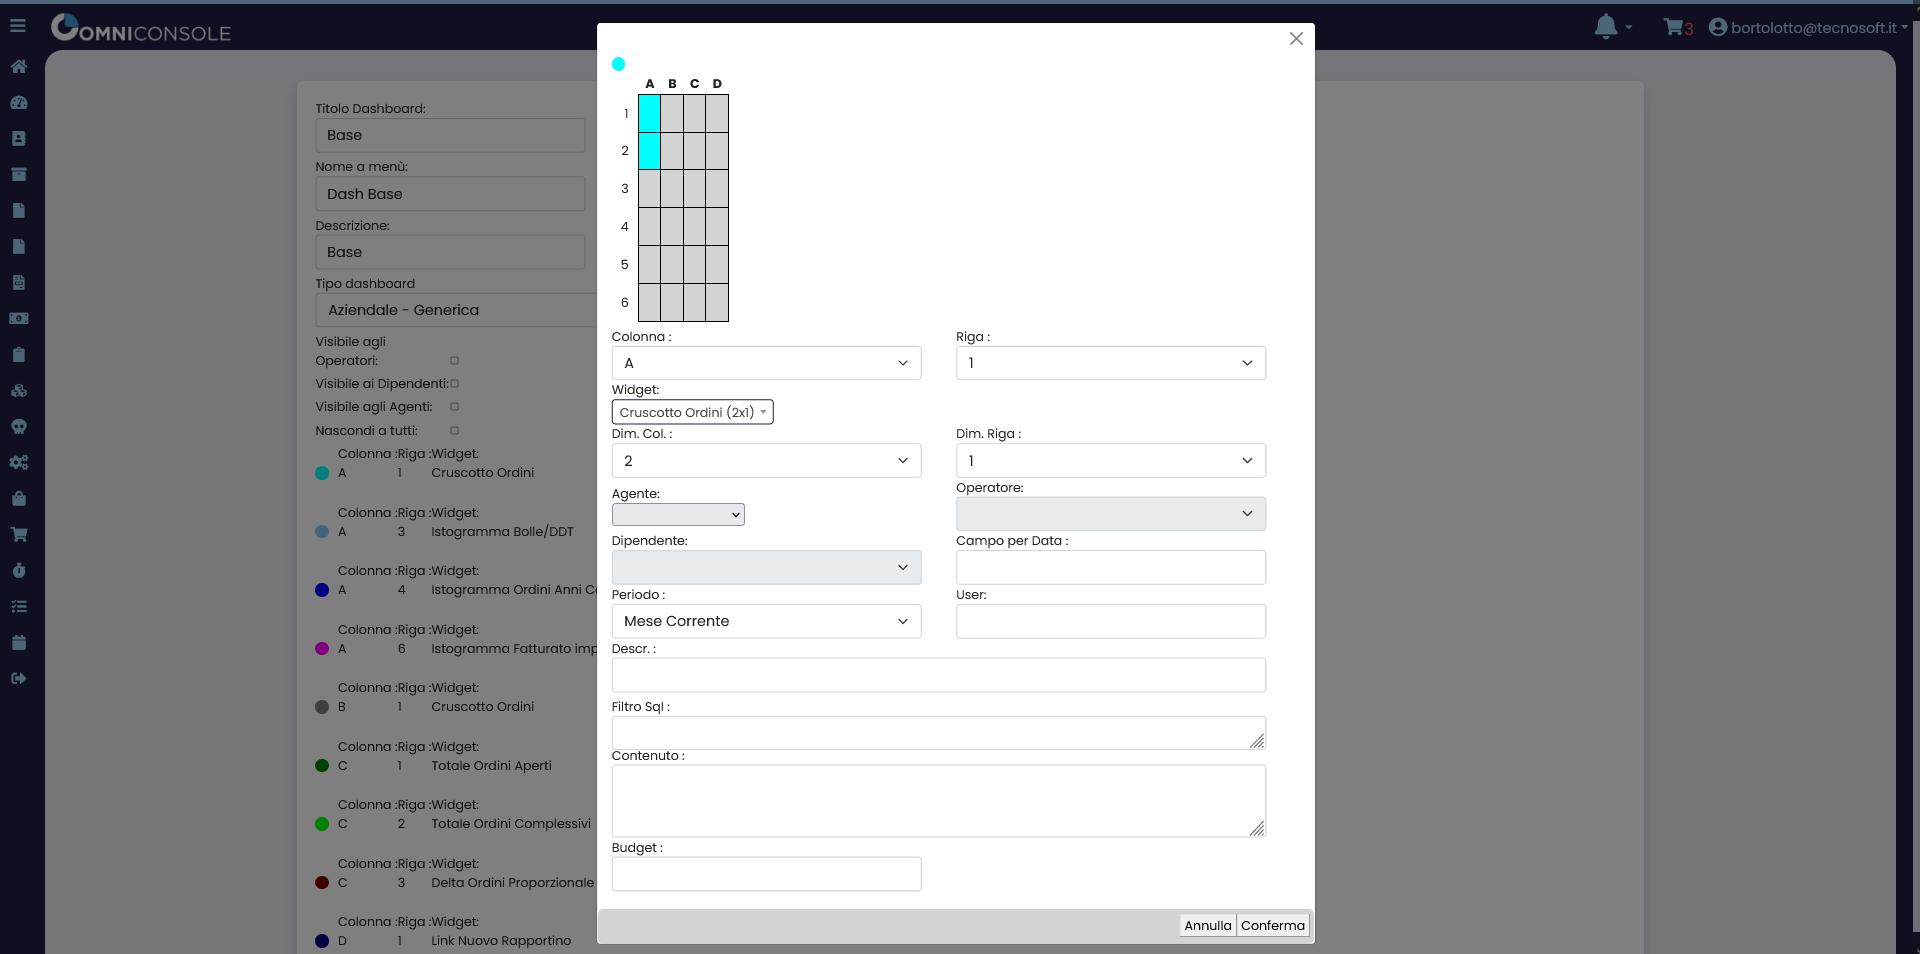Open the shopping cart sidebar icon
The width and height of the screenshot is (1920, 954).
19,535
